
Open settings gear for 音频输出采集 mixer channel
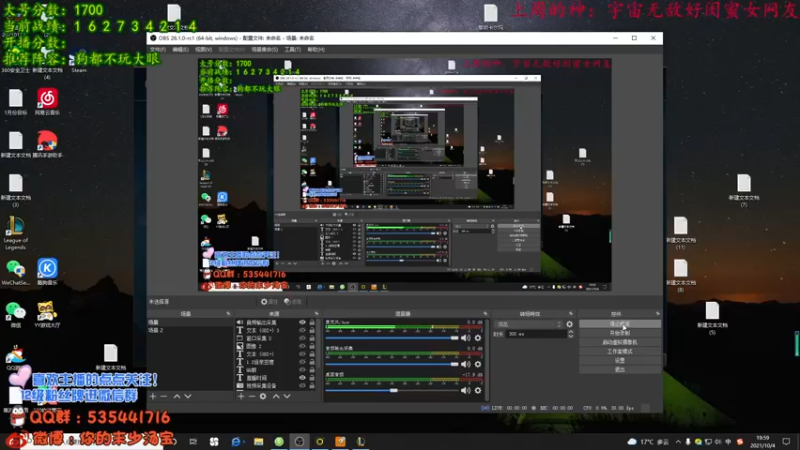click(478, 364)
